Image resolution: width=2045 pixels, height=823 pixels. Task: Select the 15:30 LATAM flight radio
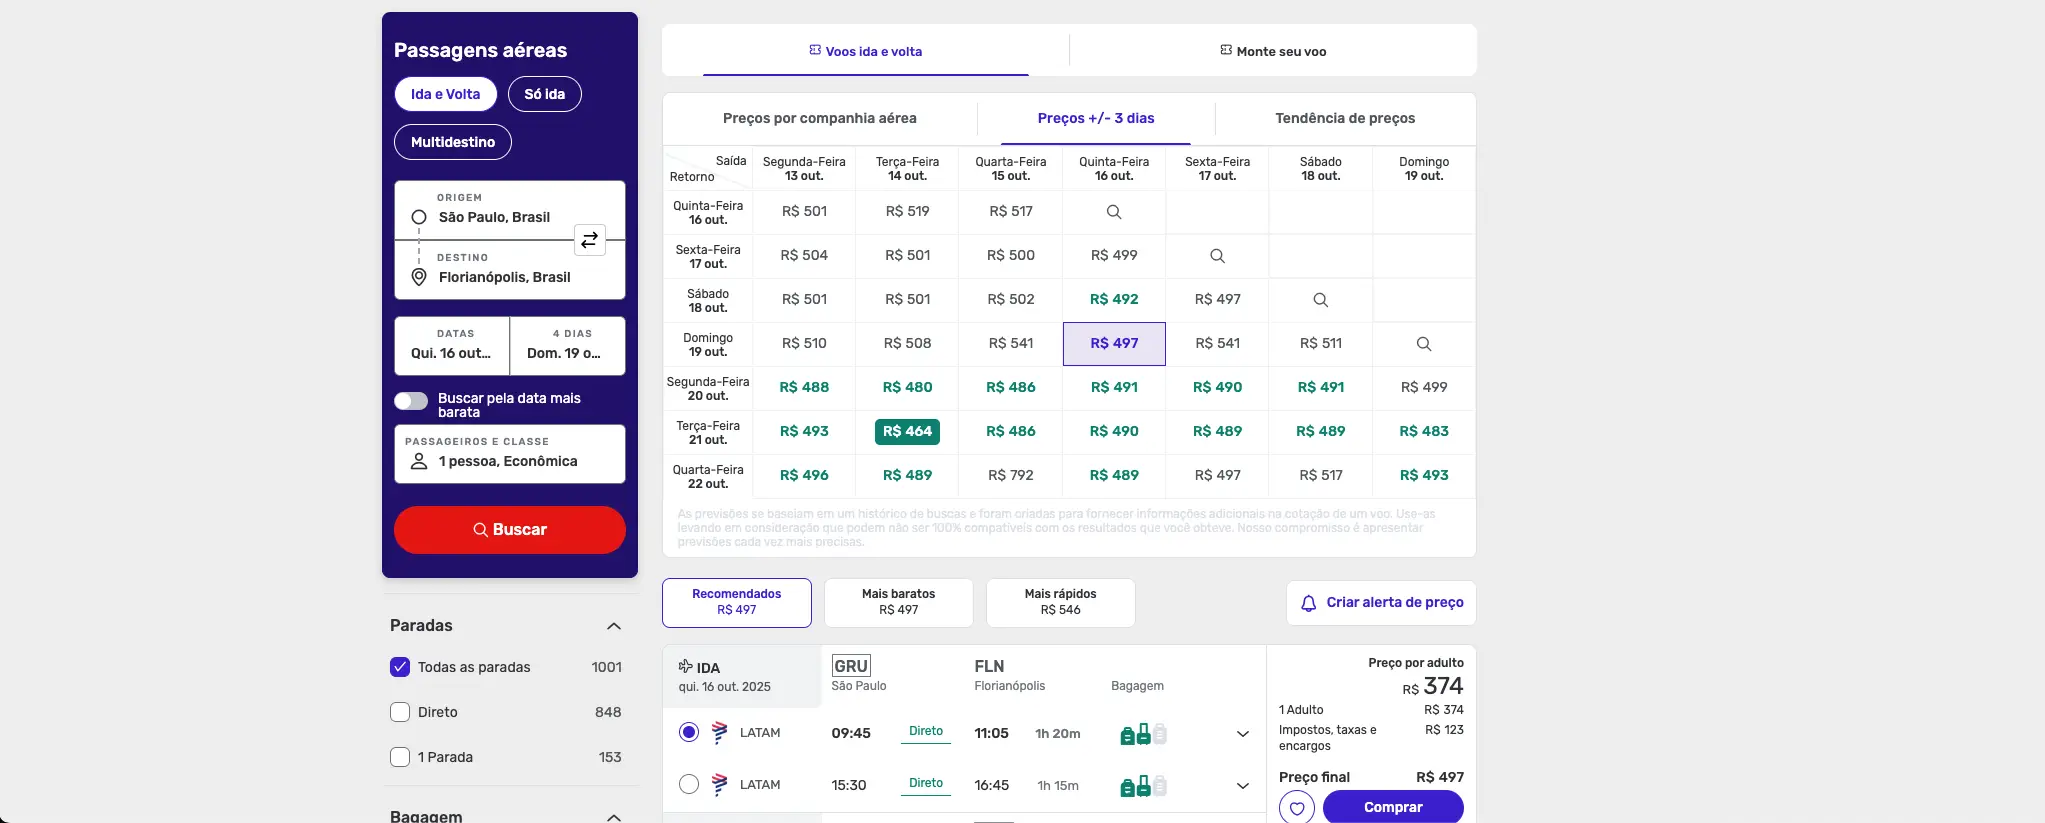pyautogui.click(x=689, y=785)
